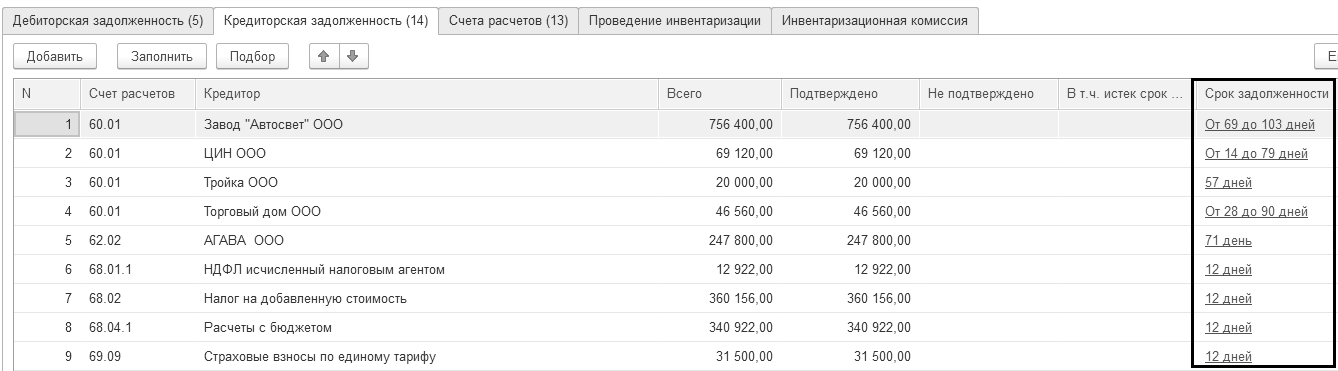Follow the "57 дней" link for Тройка ООО
Viewport: 1338px width, 371px height.
[x=1228, y=183]
